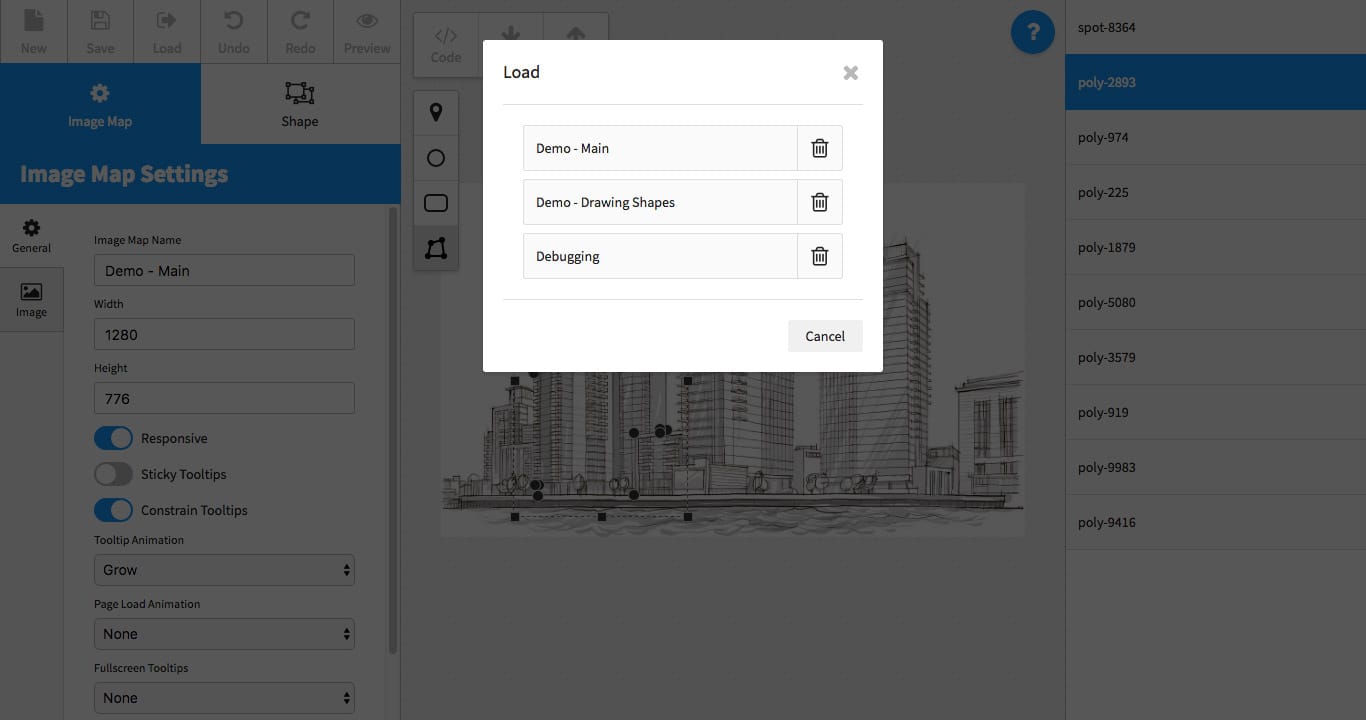Click the Image Map Name field
Image resolution: width=1366 pixels, height=720 pixels.
tap(224, 270)
